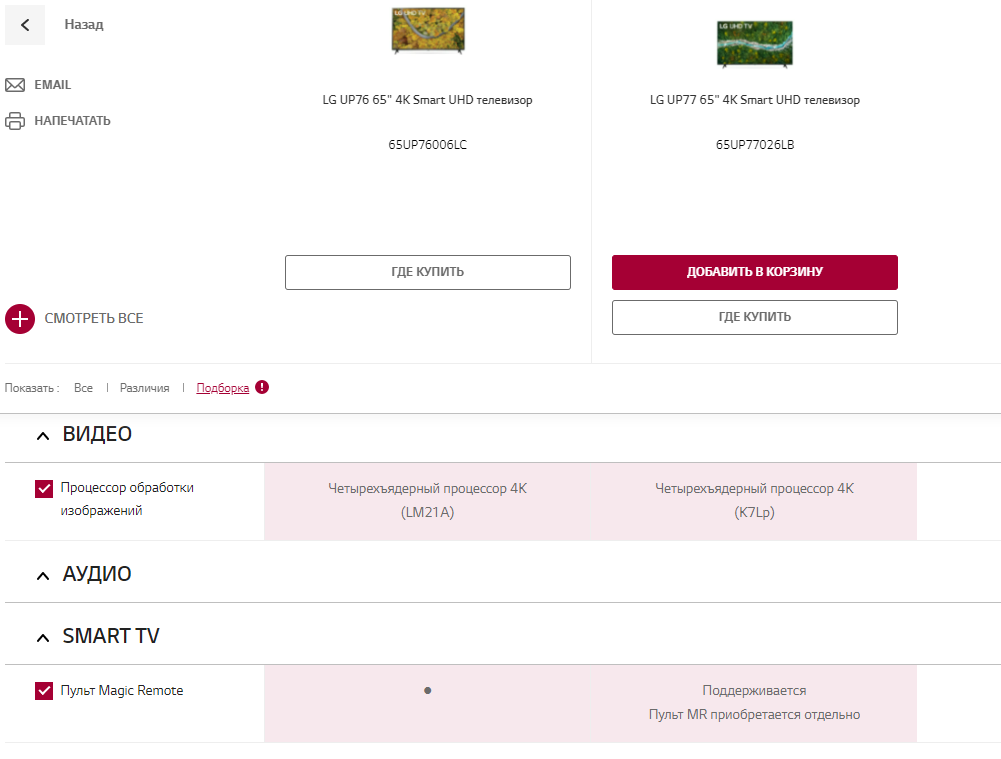
Task: Click the printer icon
Action: tap(15, 121)
